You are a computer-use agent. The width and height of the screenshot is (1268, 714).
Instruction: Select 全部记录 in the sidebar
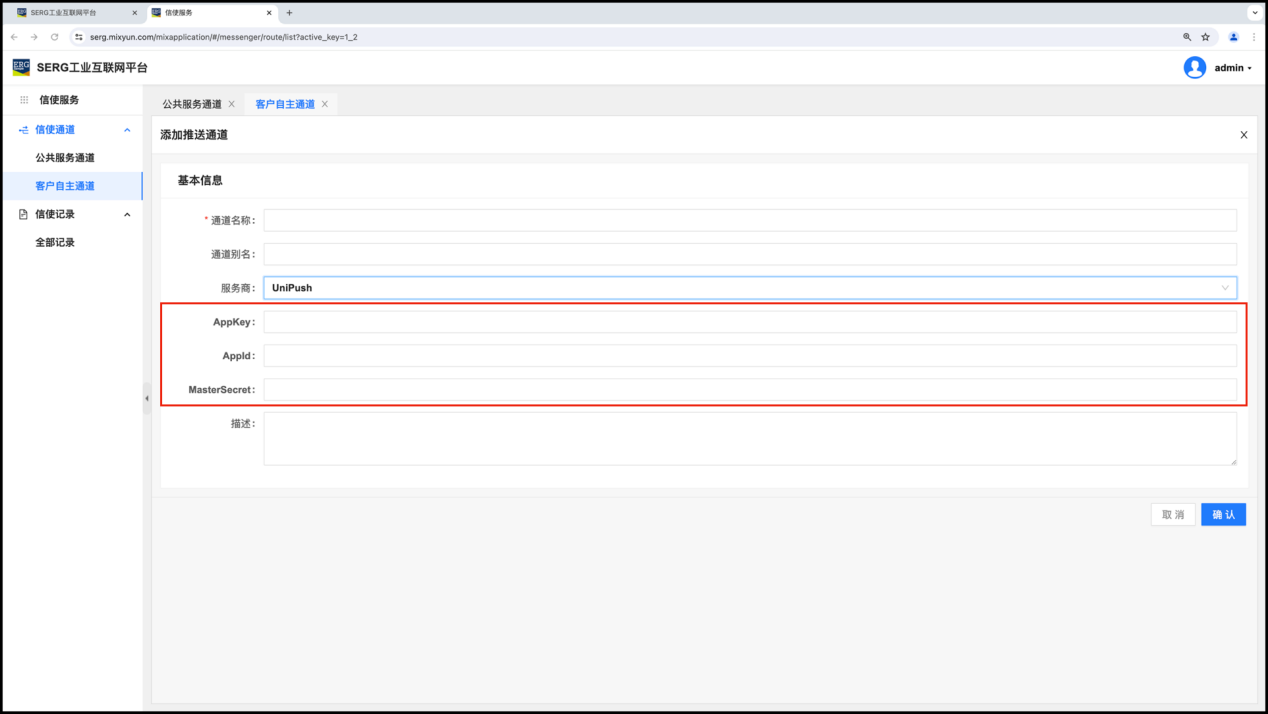(x=55, y=242)
